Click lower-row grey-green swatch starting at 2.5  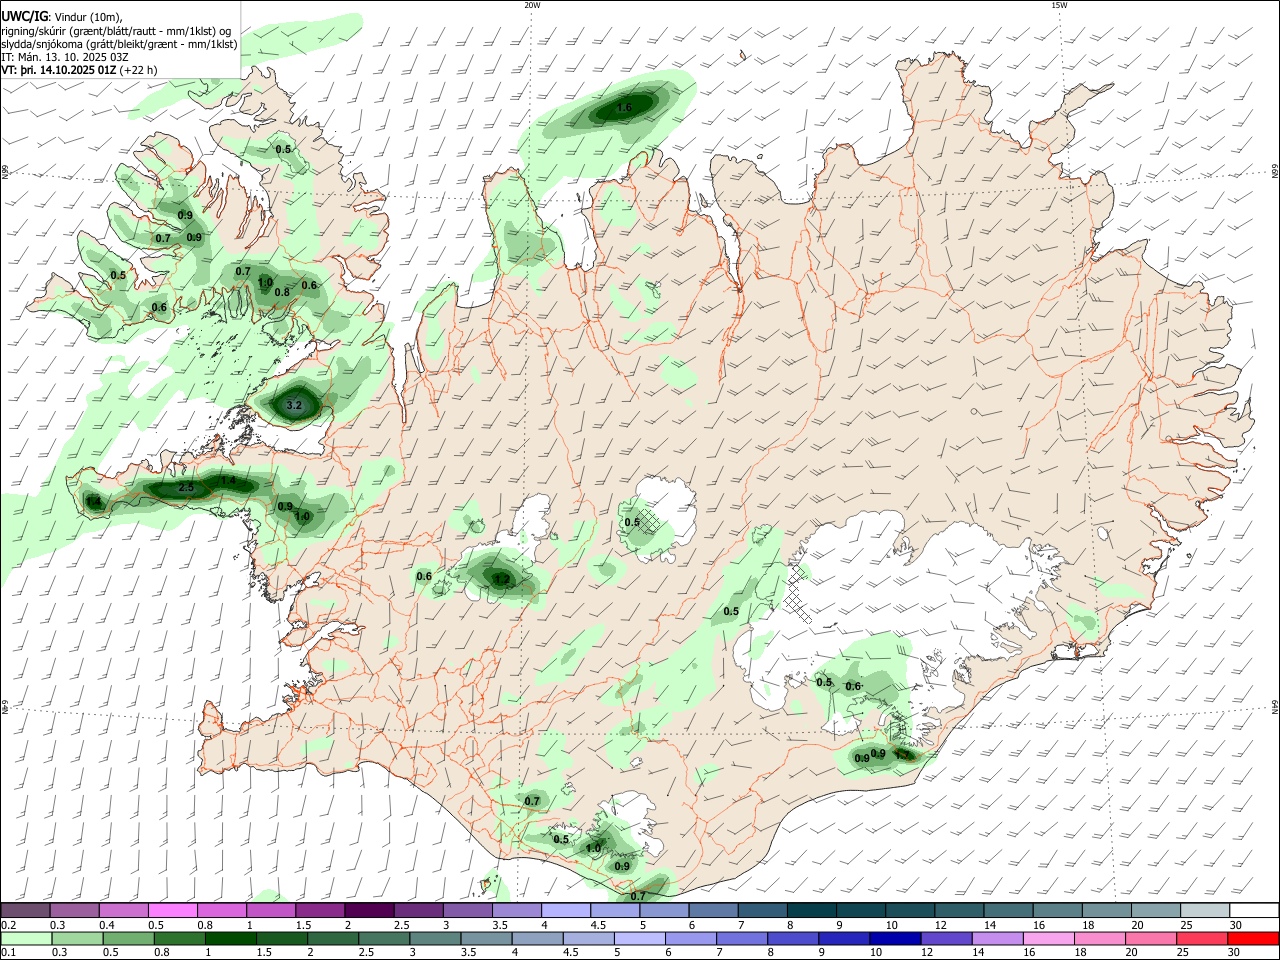(x=384, y=938)
